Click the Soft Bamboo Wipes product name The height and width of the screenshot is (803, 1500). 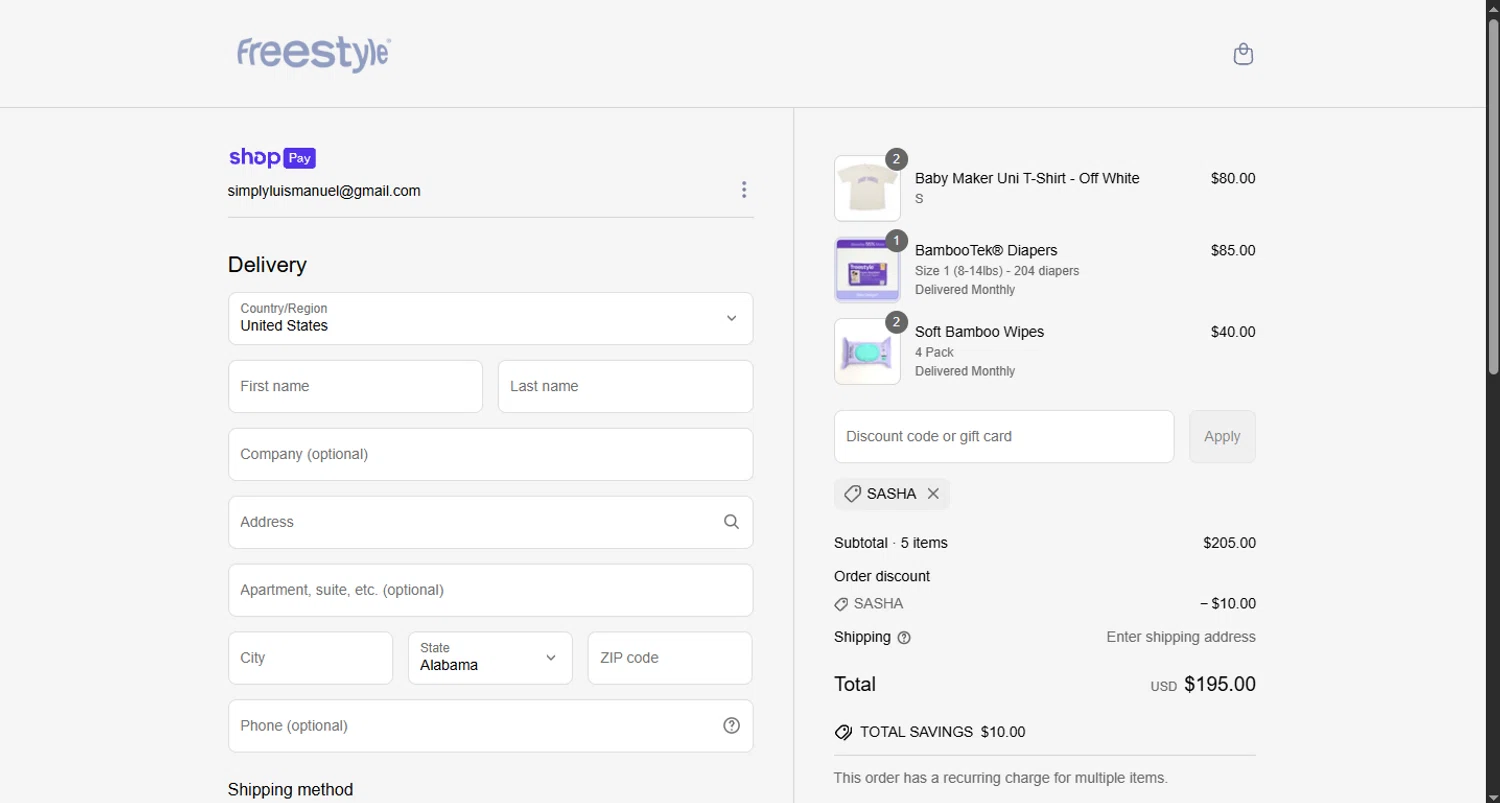[x=979, y=332]
